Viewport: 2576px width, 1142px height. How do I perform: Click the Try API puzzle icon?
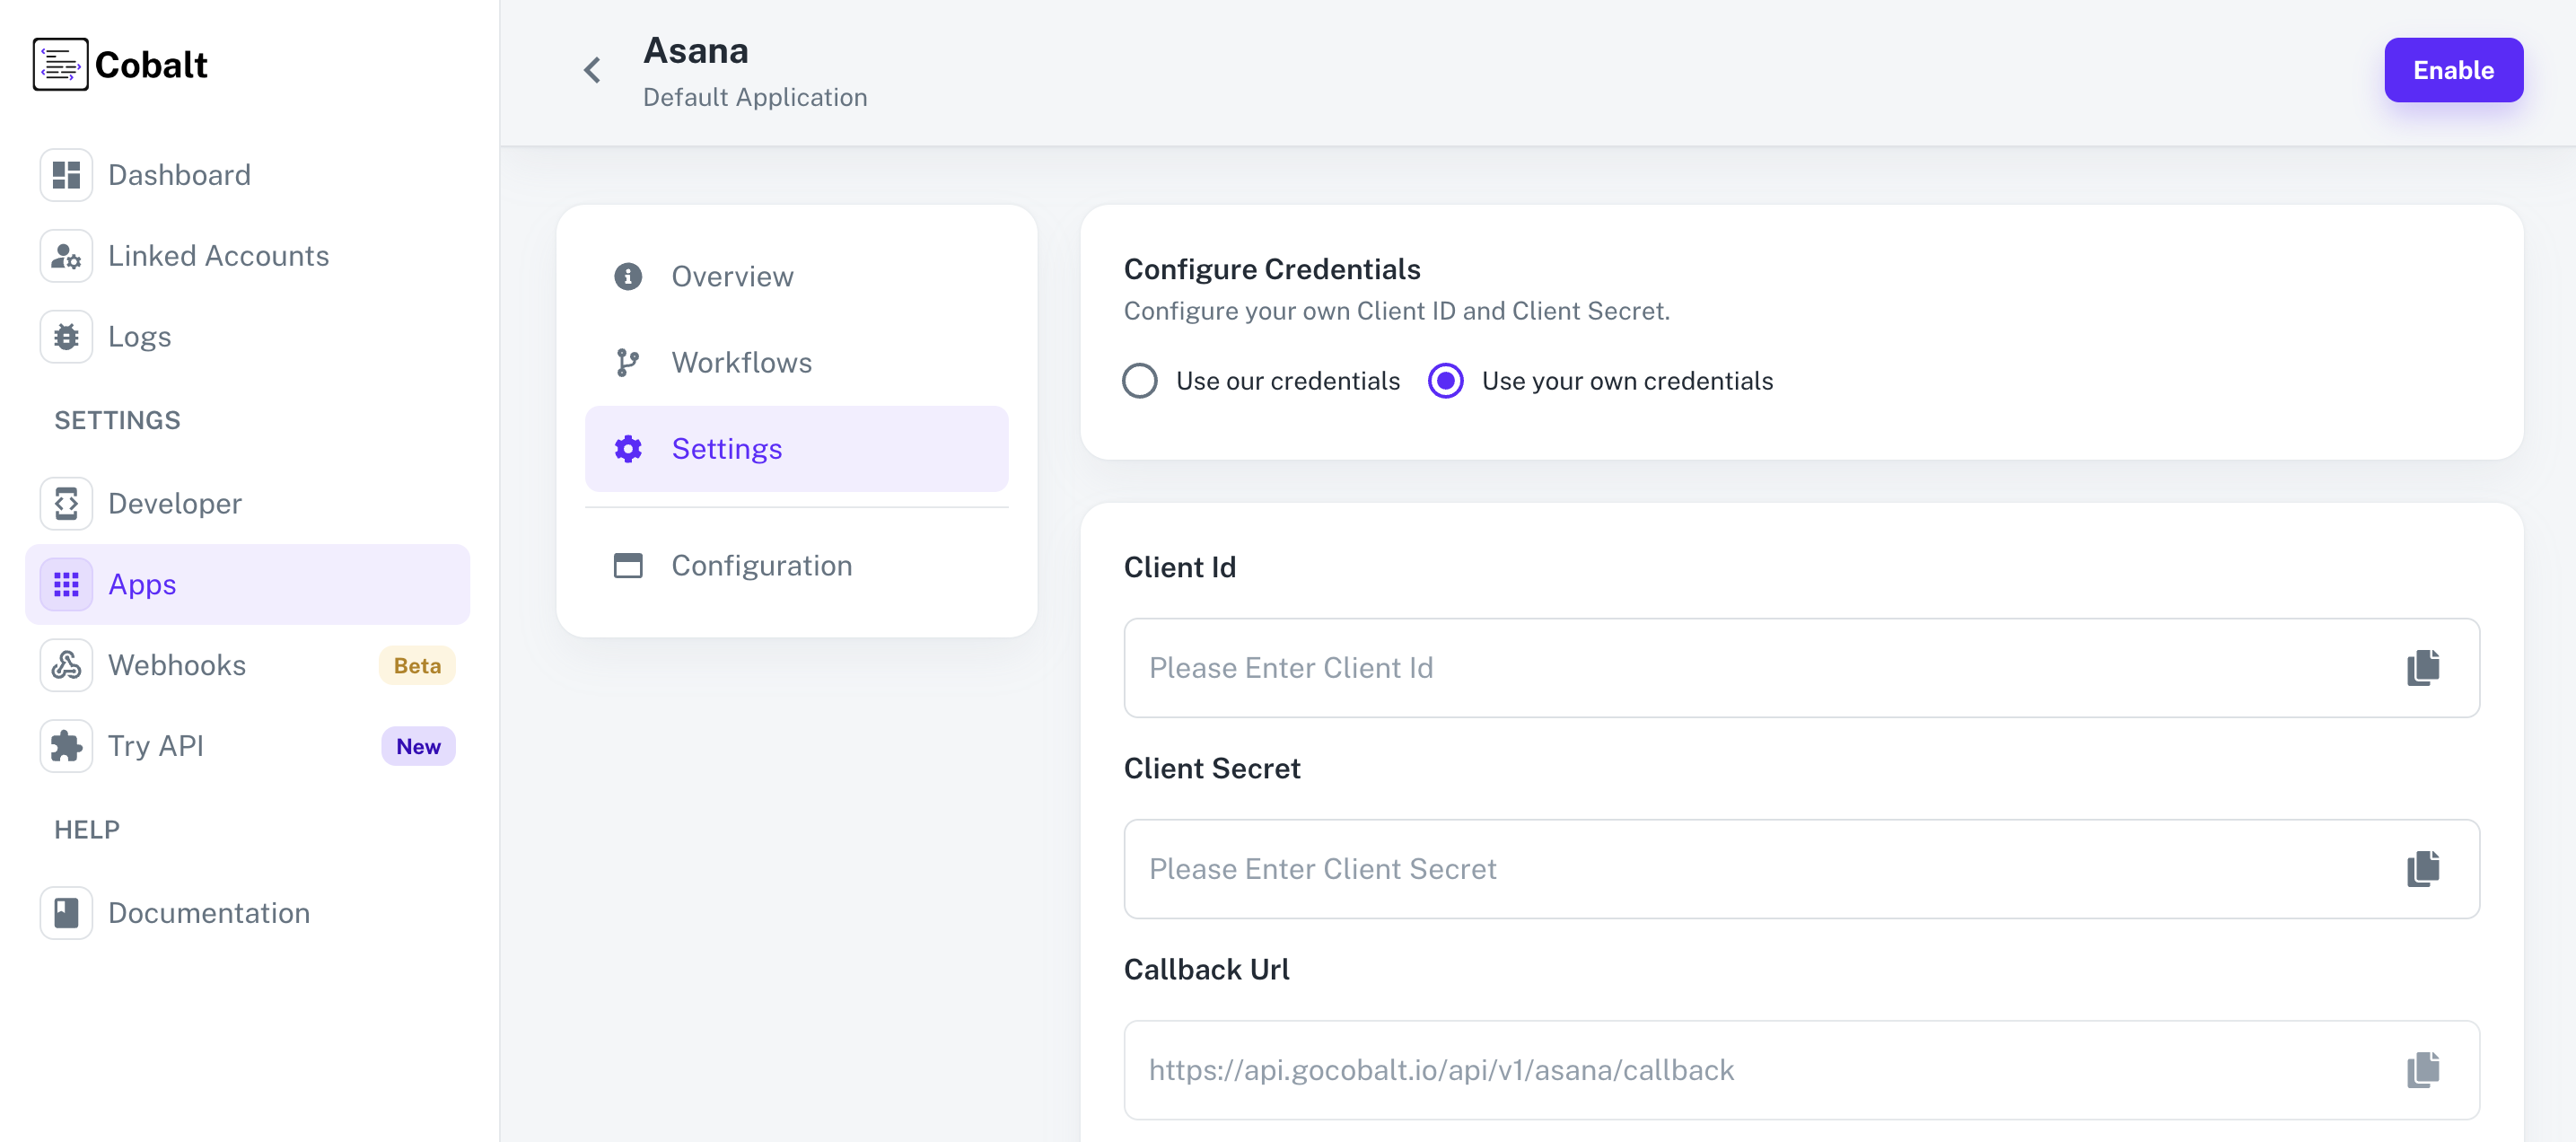pyautogui.click(x=65, y=745)
